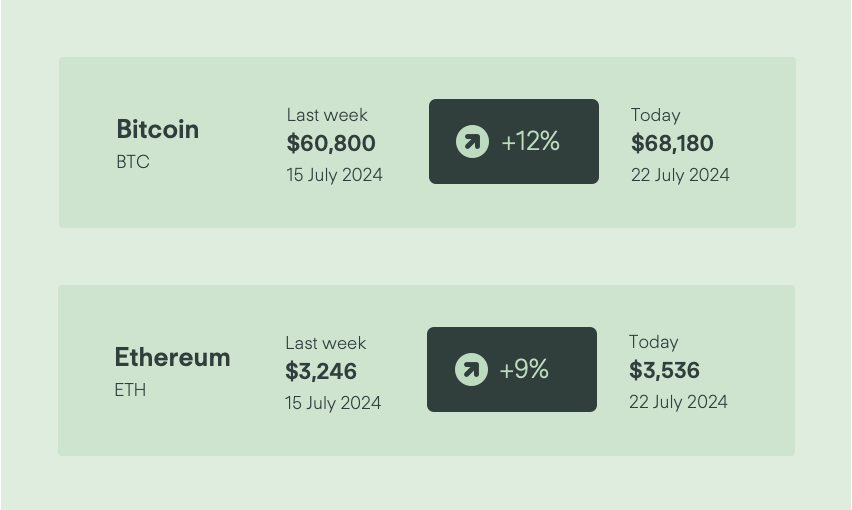Click the Ethereum up-arrow icon
This screenshot has width=852, height=510.
click(471, 370)
